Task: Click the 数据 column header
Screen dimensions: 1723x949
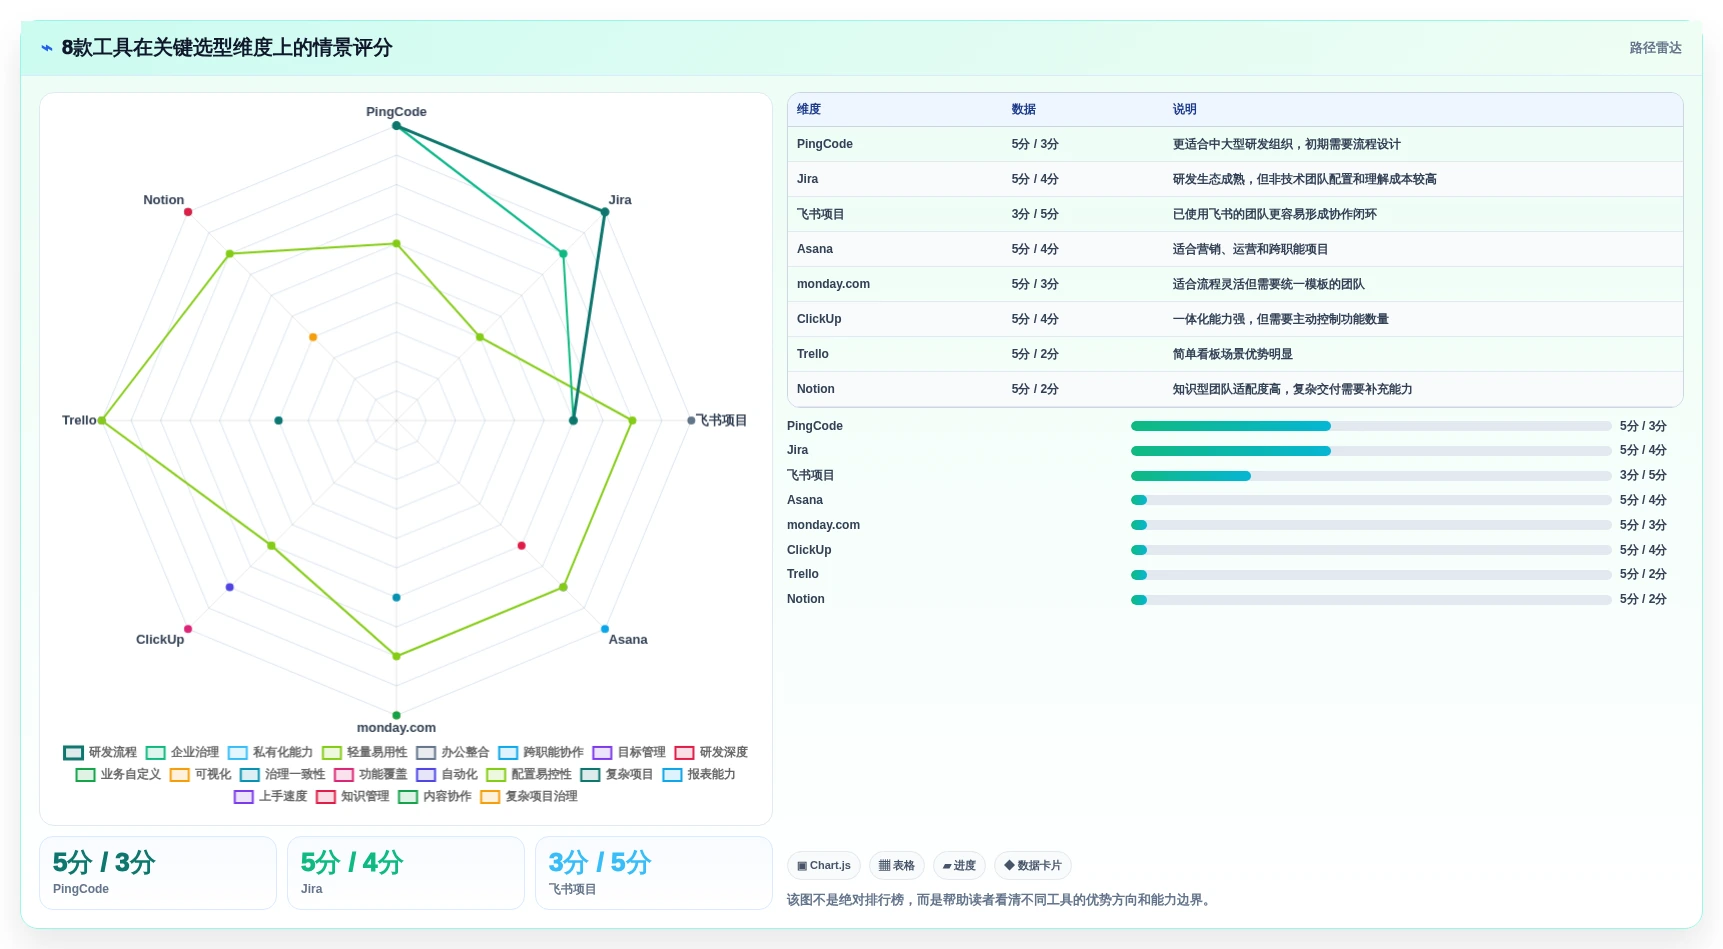Action: [x=1023, y=109]
